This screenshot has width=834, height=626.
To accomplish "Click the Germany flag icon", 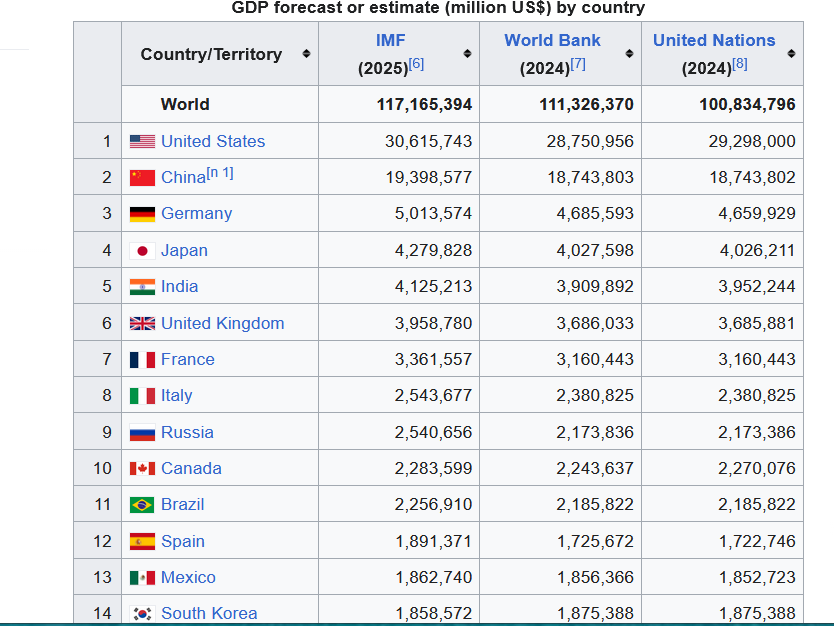I will pos(142,214).
